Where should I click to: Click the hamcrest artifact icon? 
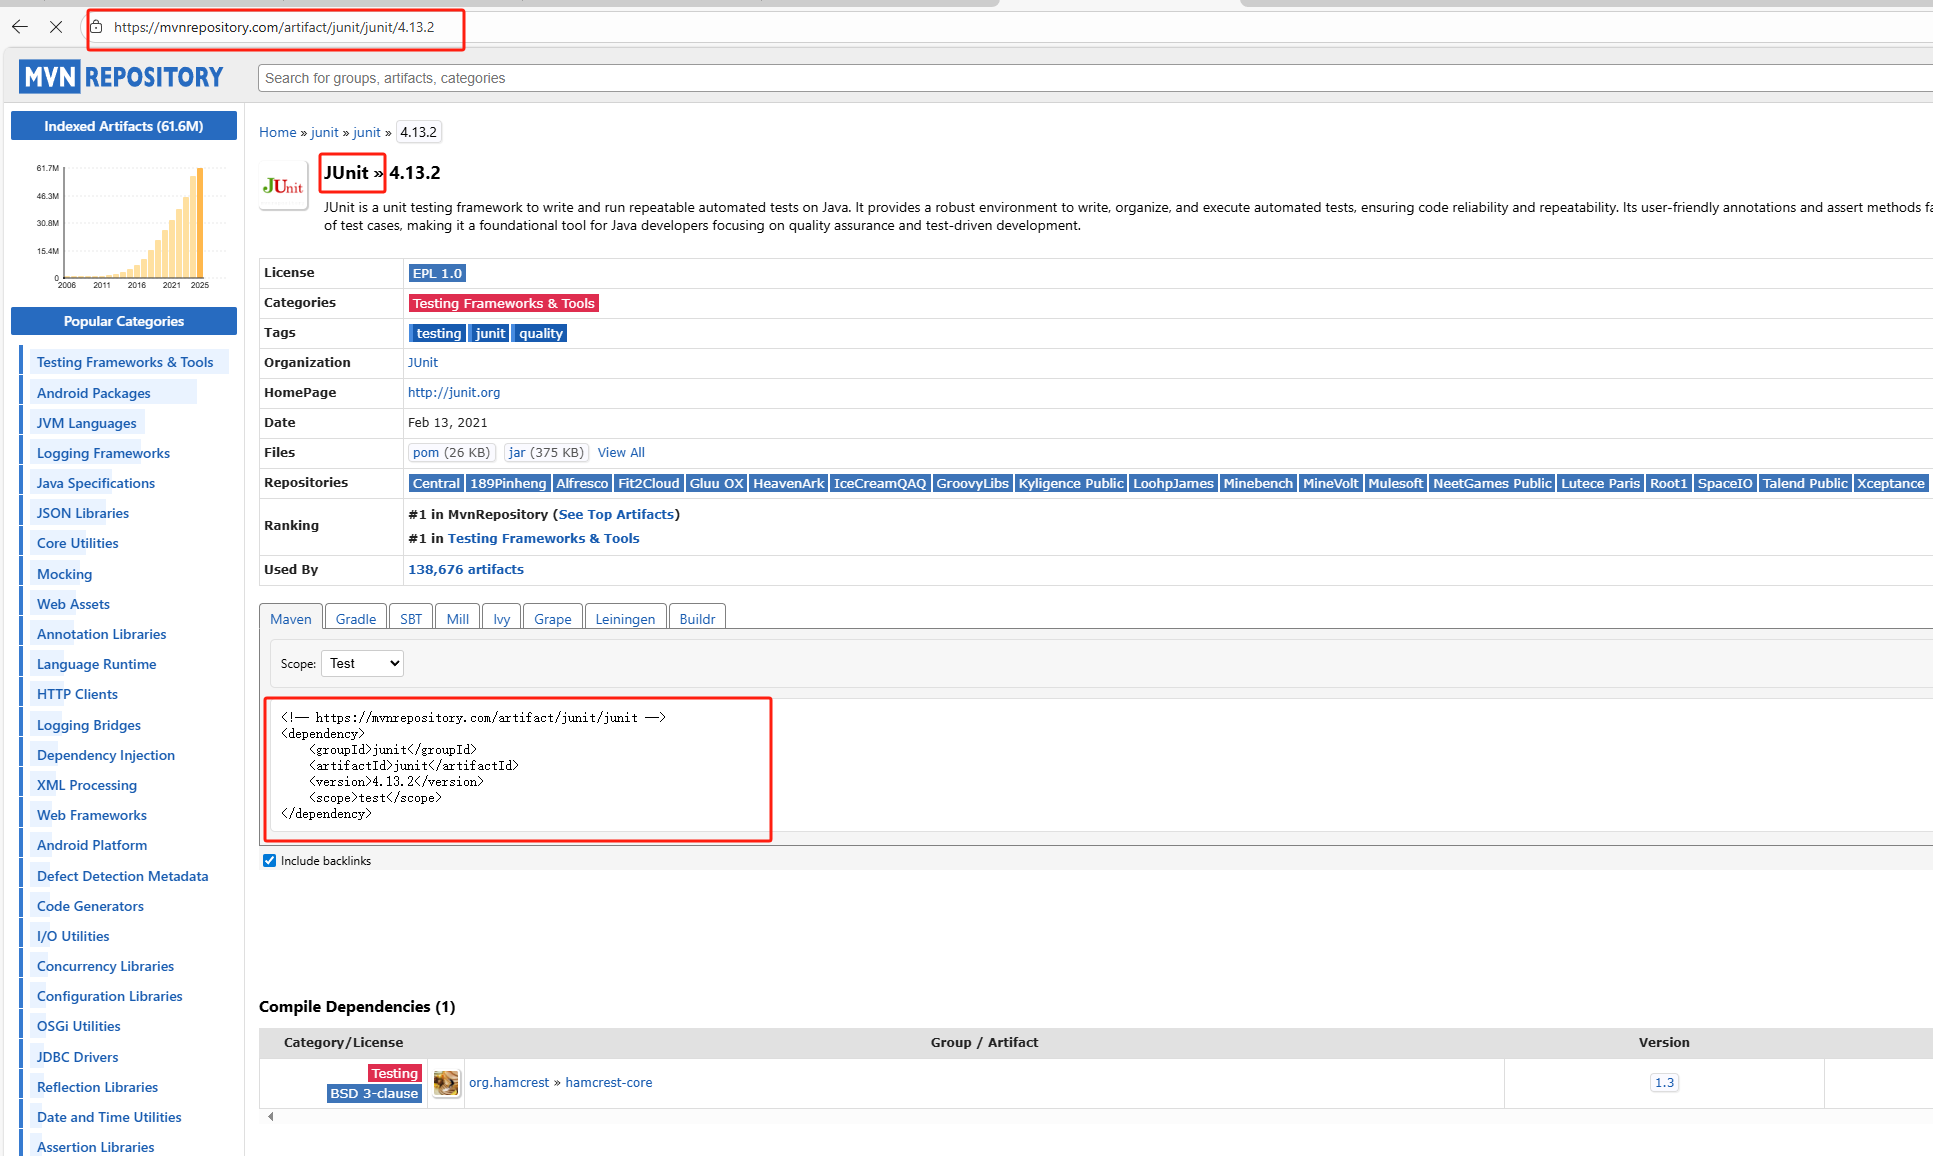point(446,1083)
